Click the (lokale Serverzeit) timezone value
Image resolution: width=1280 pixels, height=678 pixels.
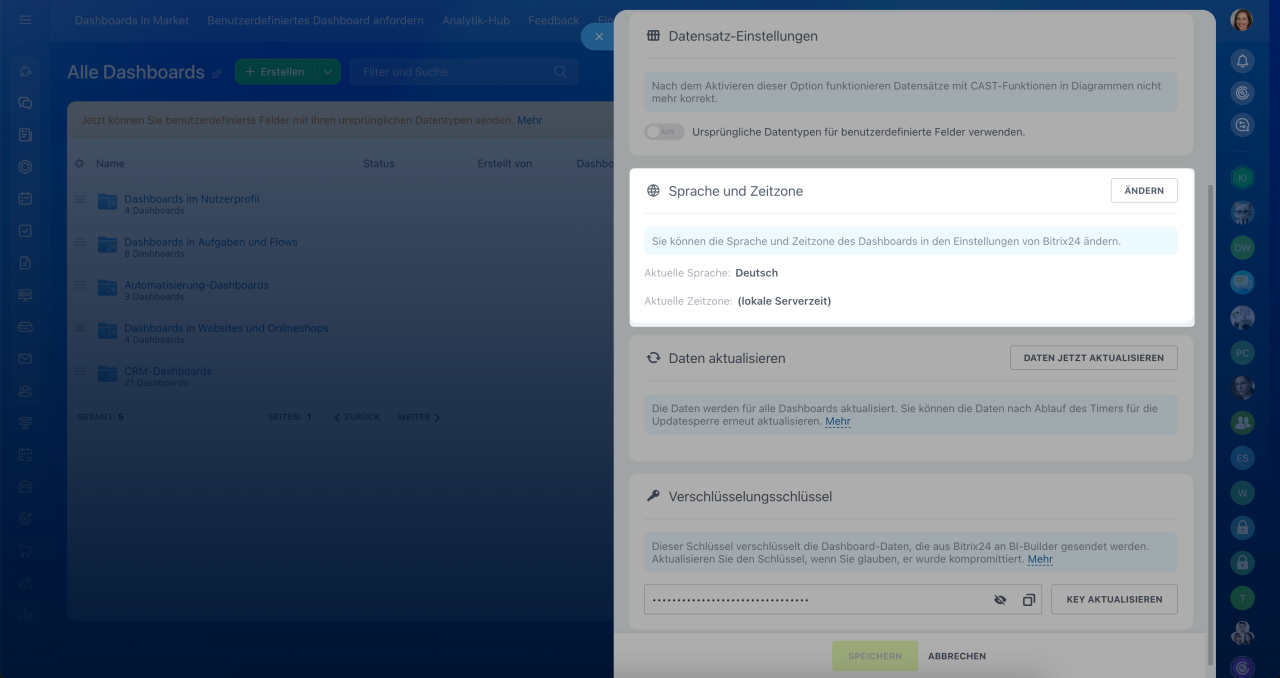[x=784, y=301]
